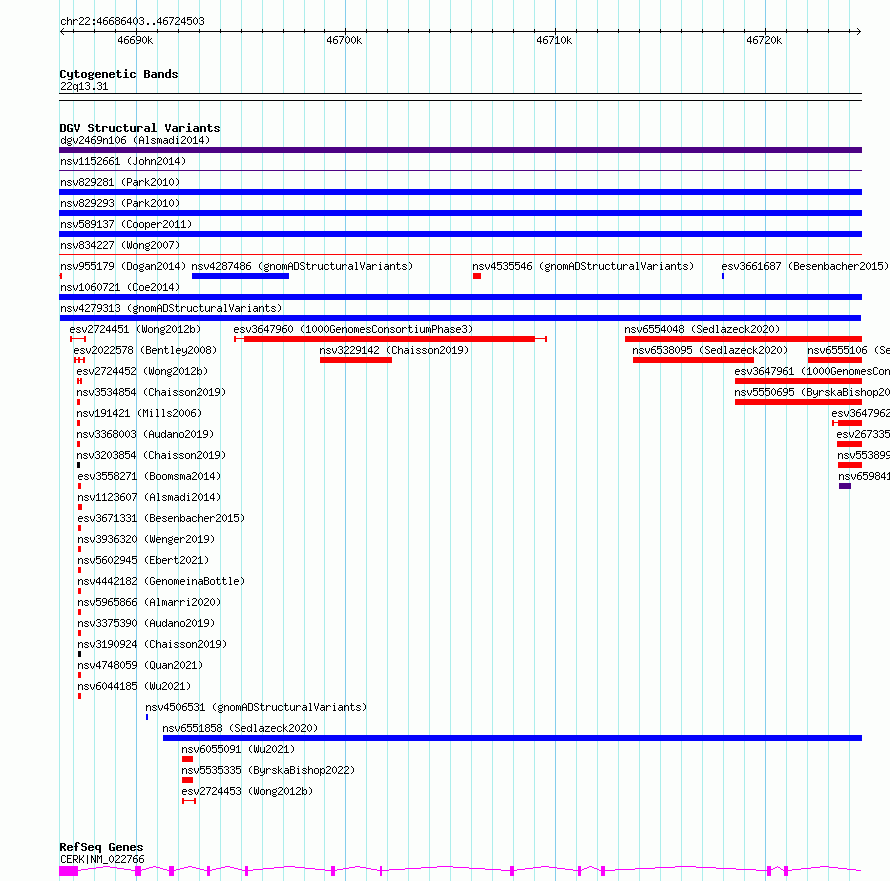Open the nsv5550695 ByrskaBishop variant label
The image size is (890, 881).
[x=812, y=392]
